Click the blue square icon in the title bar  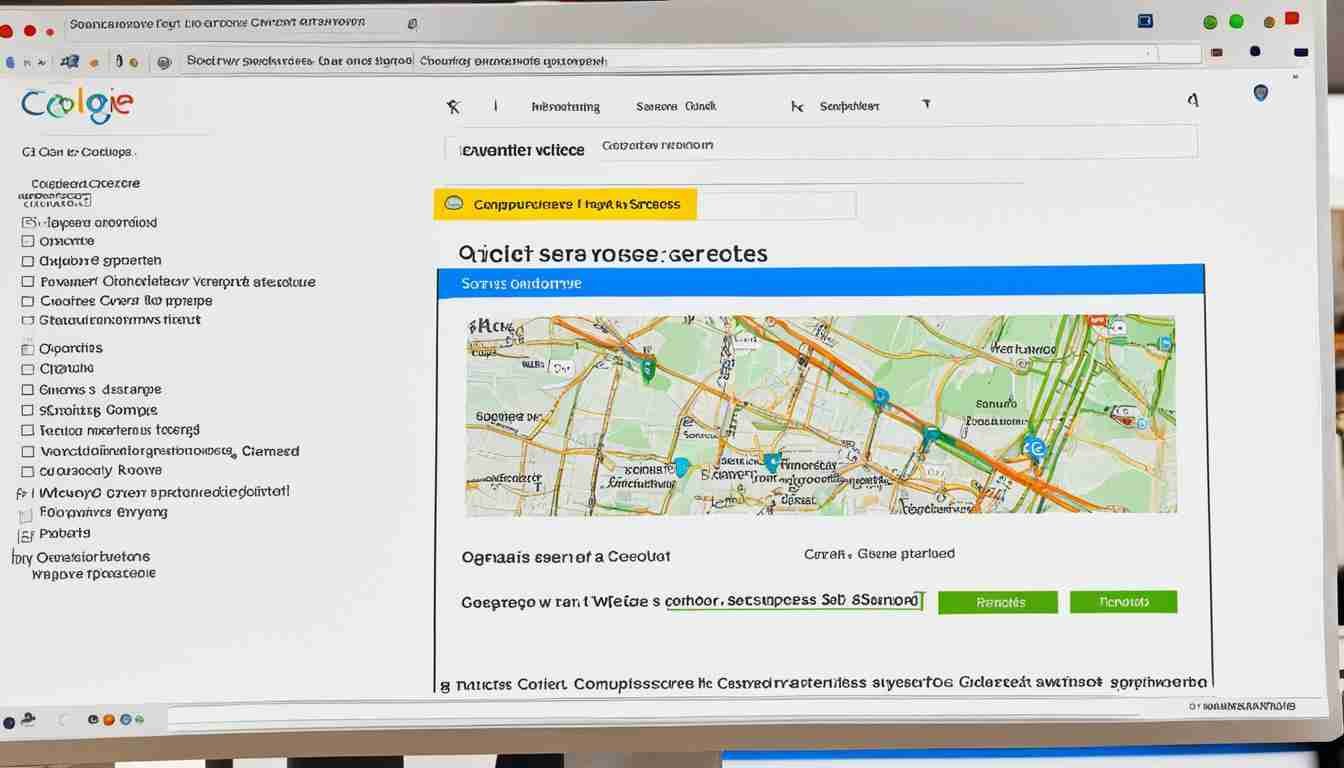point(1146,20)
